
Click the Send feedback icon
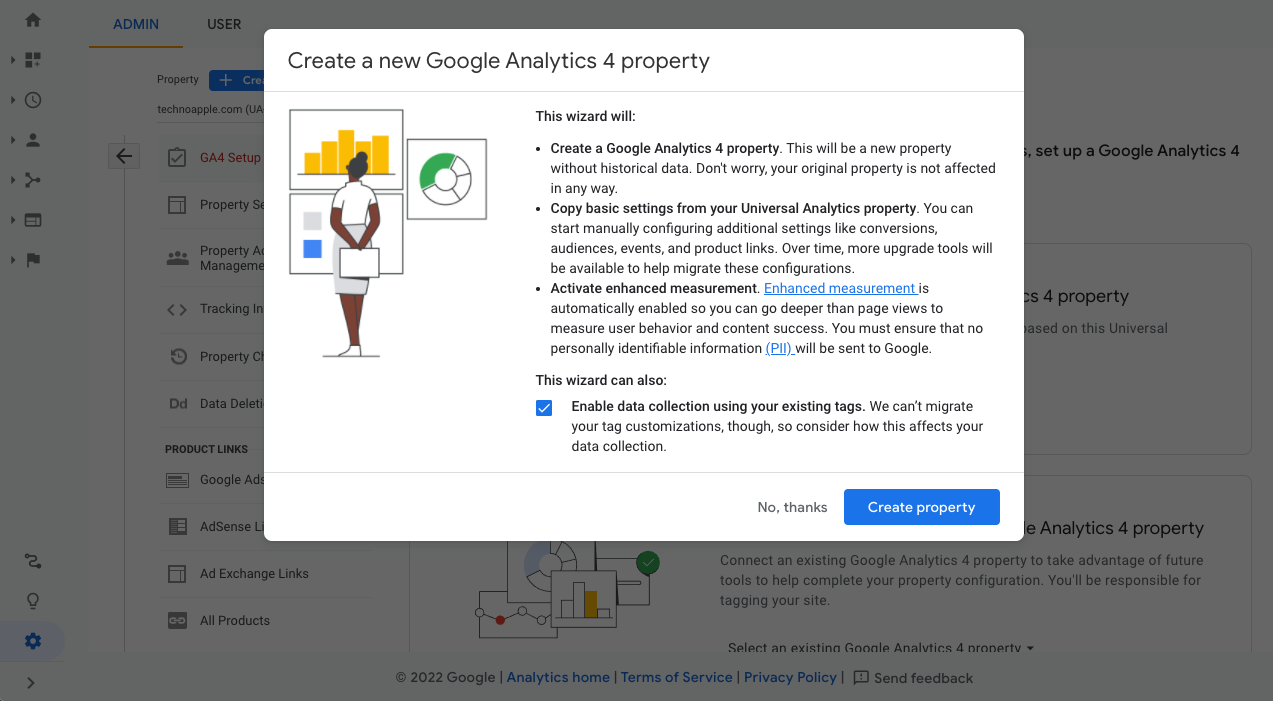pos(861,677)
